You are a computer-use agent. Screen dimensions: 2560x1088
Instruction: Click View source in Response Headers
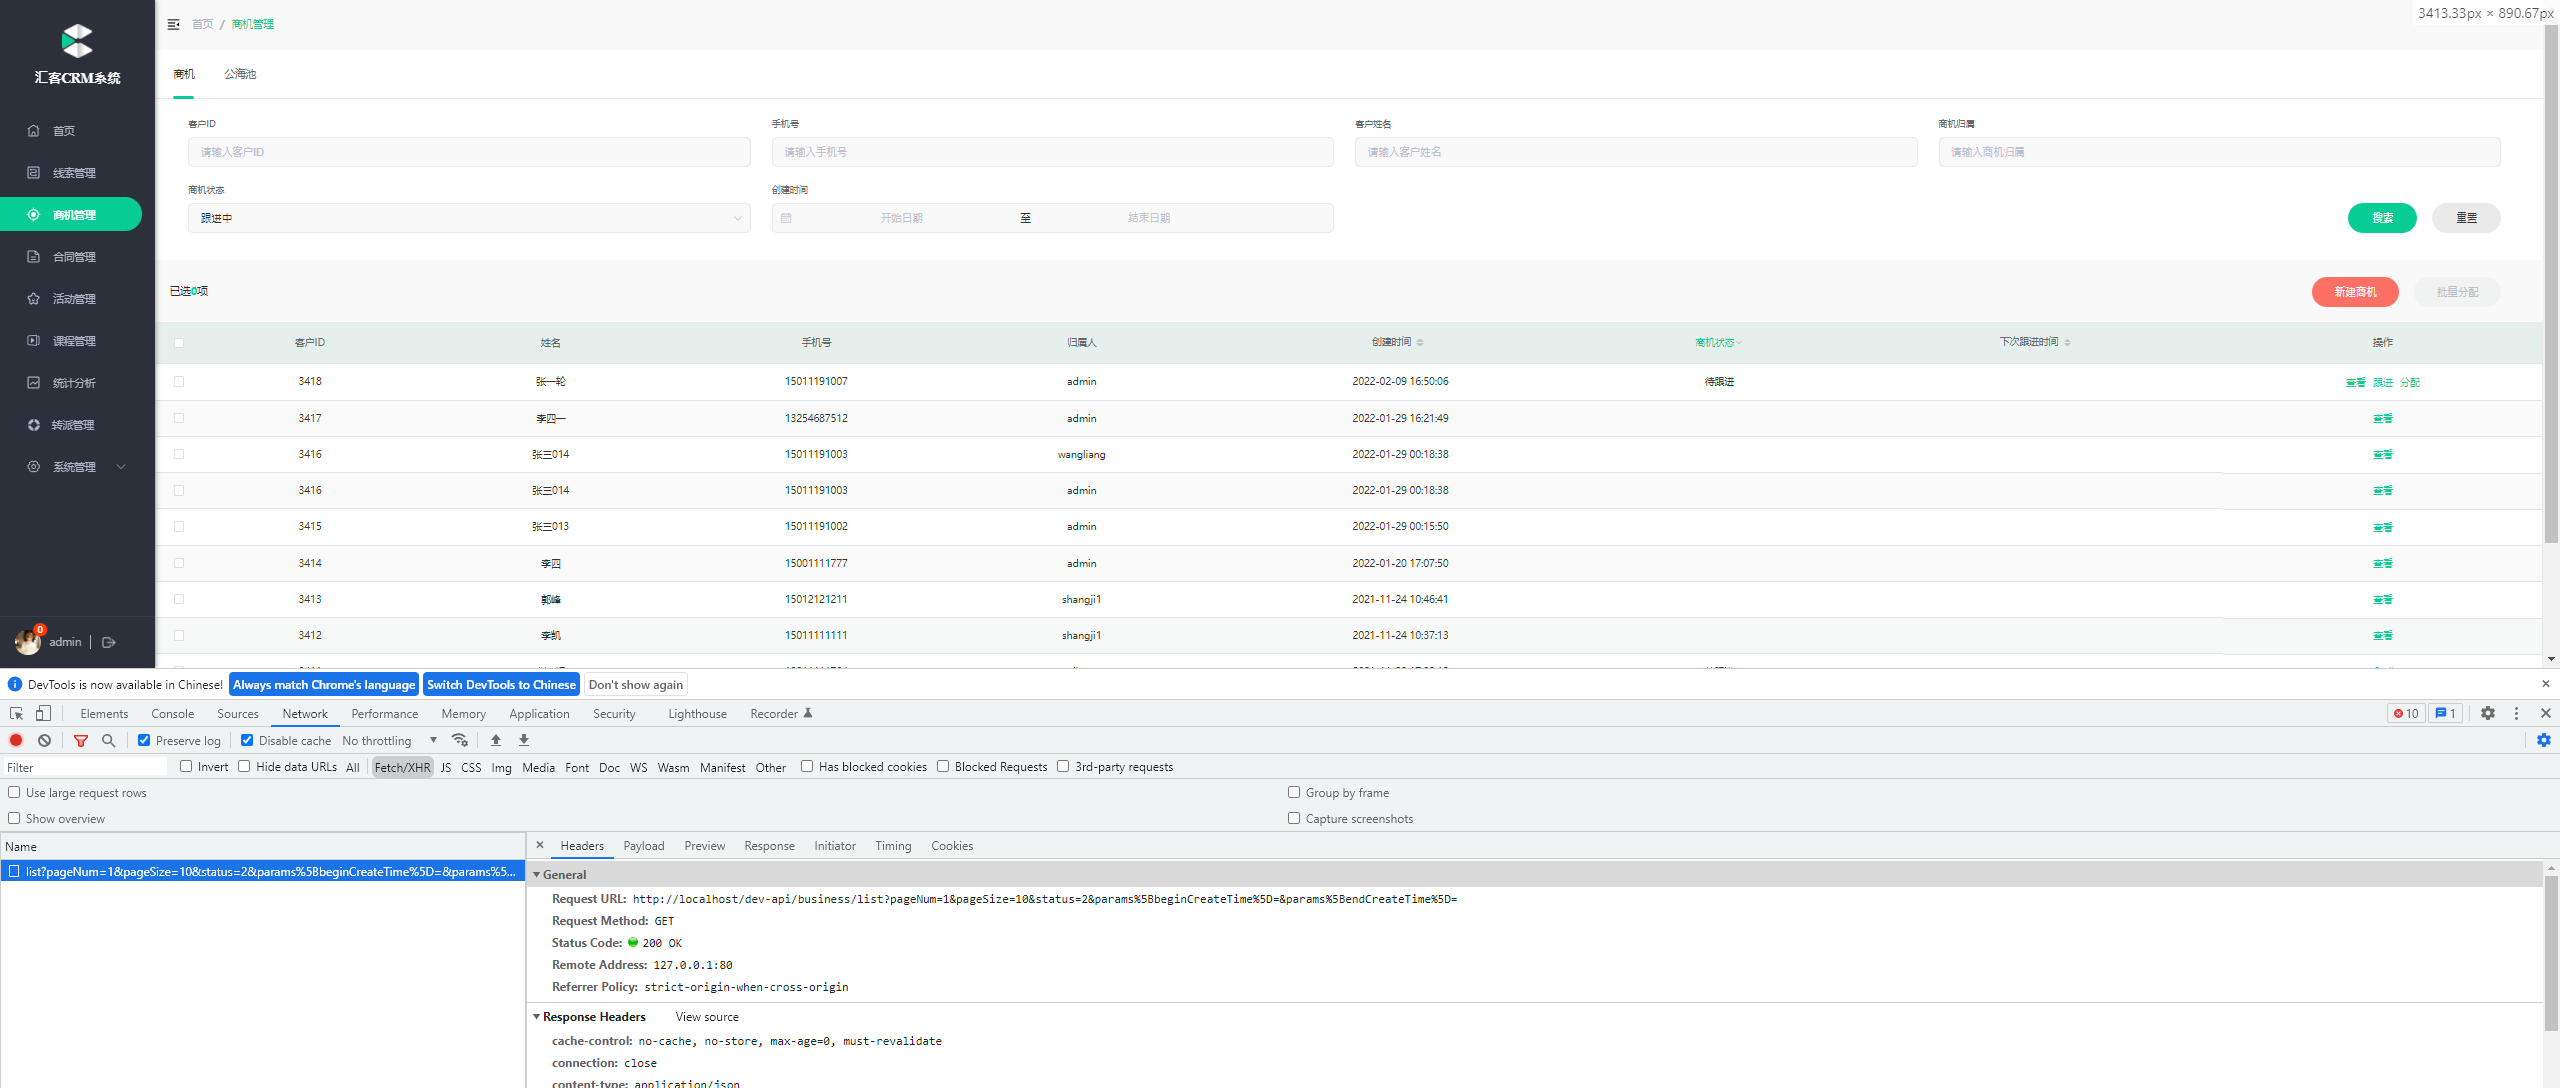707,1017
